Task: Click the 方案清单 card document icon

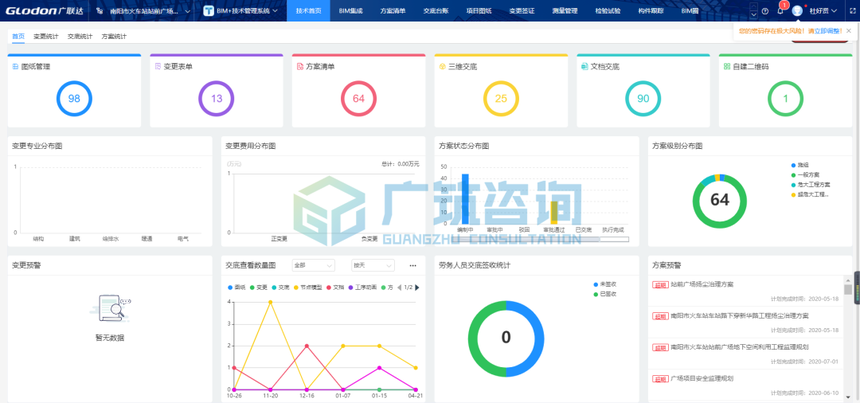Action: 300,66
